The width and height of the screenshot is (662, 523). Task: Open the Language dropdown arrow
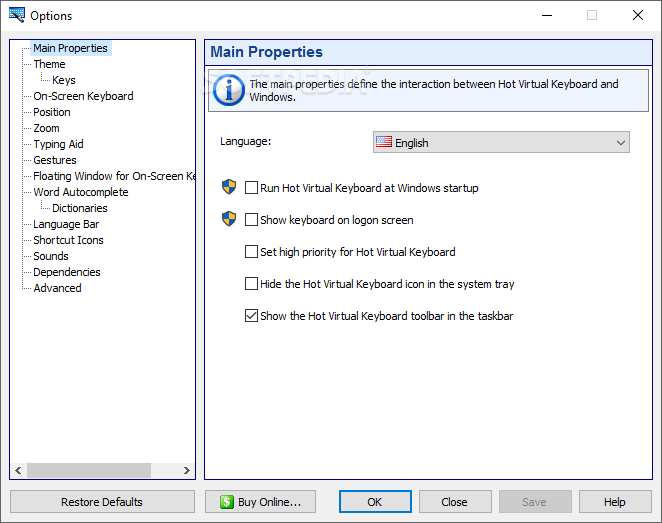620,143
